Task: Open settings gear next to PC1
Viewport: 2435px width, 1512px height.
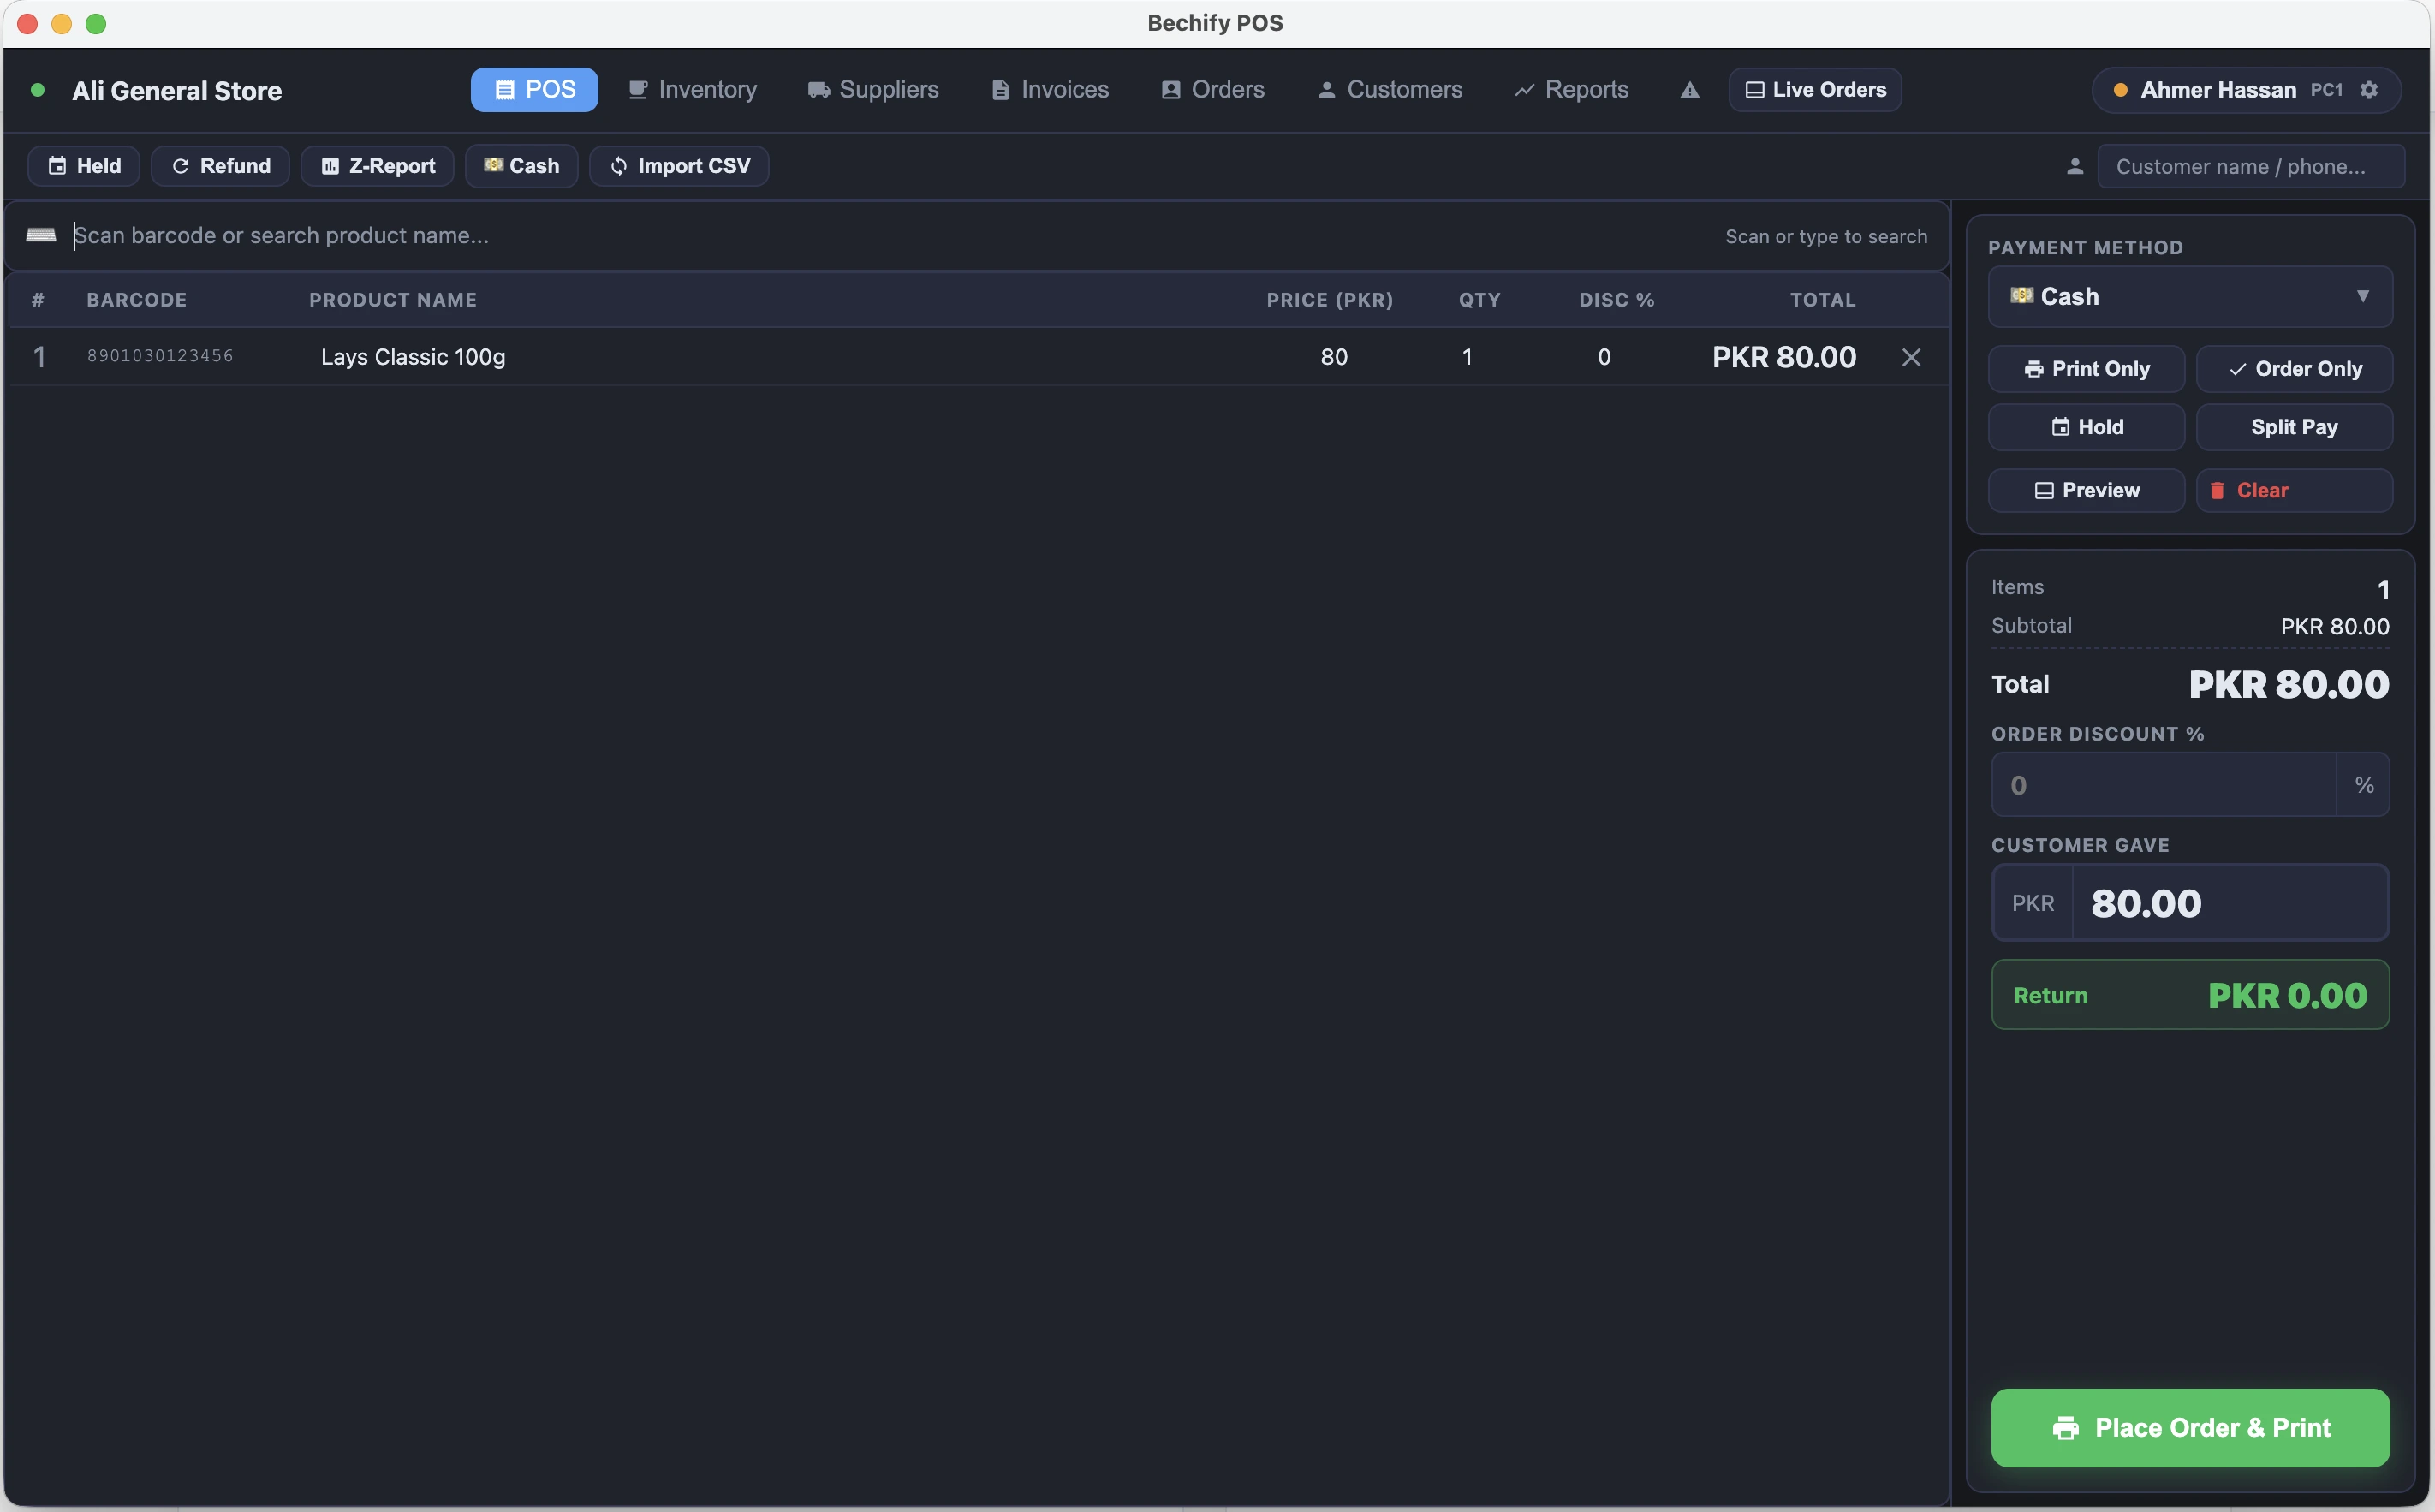Action: pos(2369,90)
